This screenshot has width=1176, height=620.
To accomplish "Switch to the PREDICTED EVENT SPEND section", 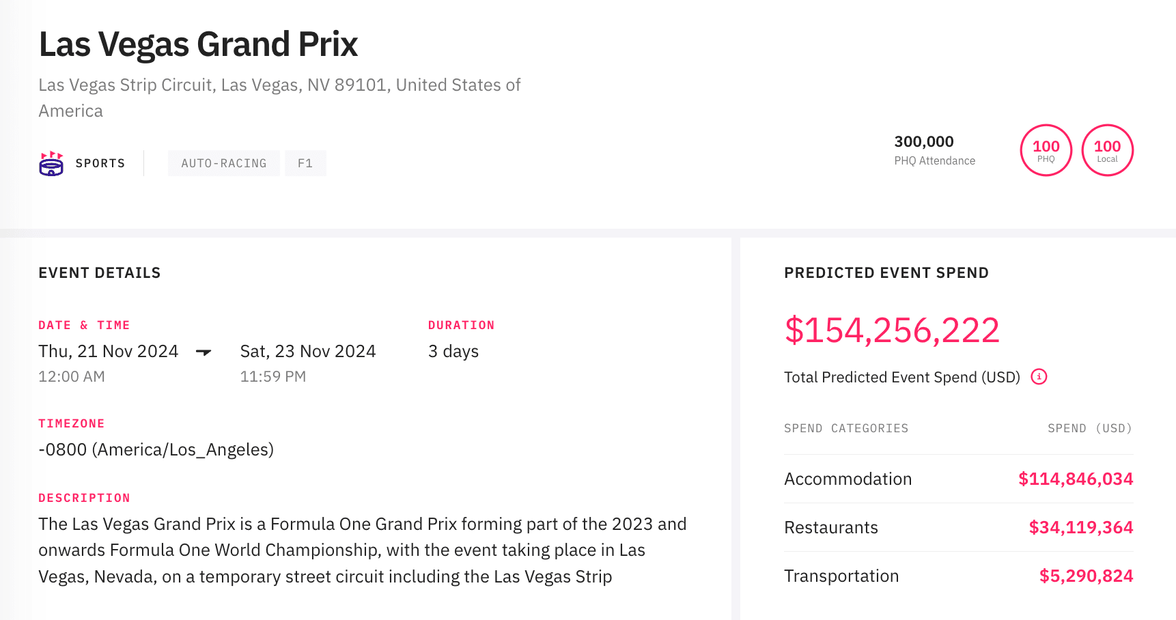I will (x=886, y=272).
